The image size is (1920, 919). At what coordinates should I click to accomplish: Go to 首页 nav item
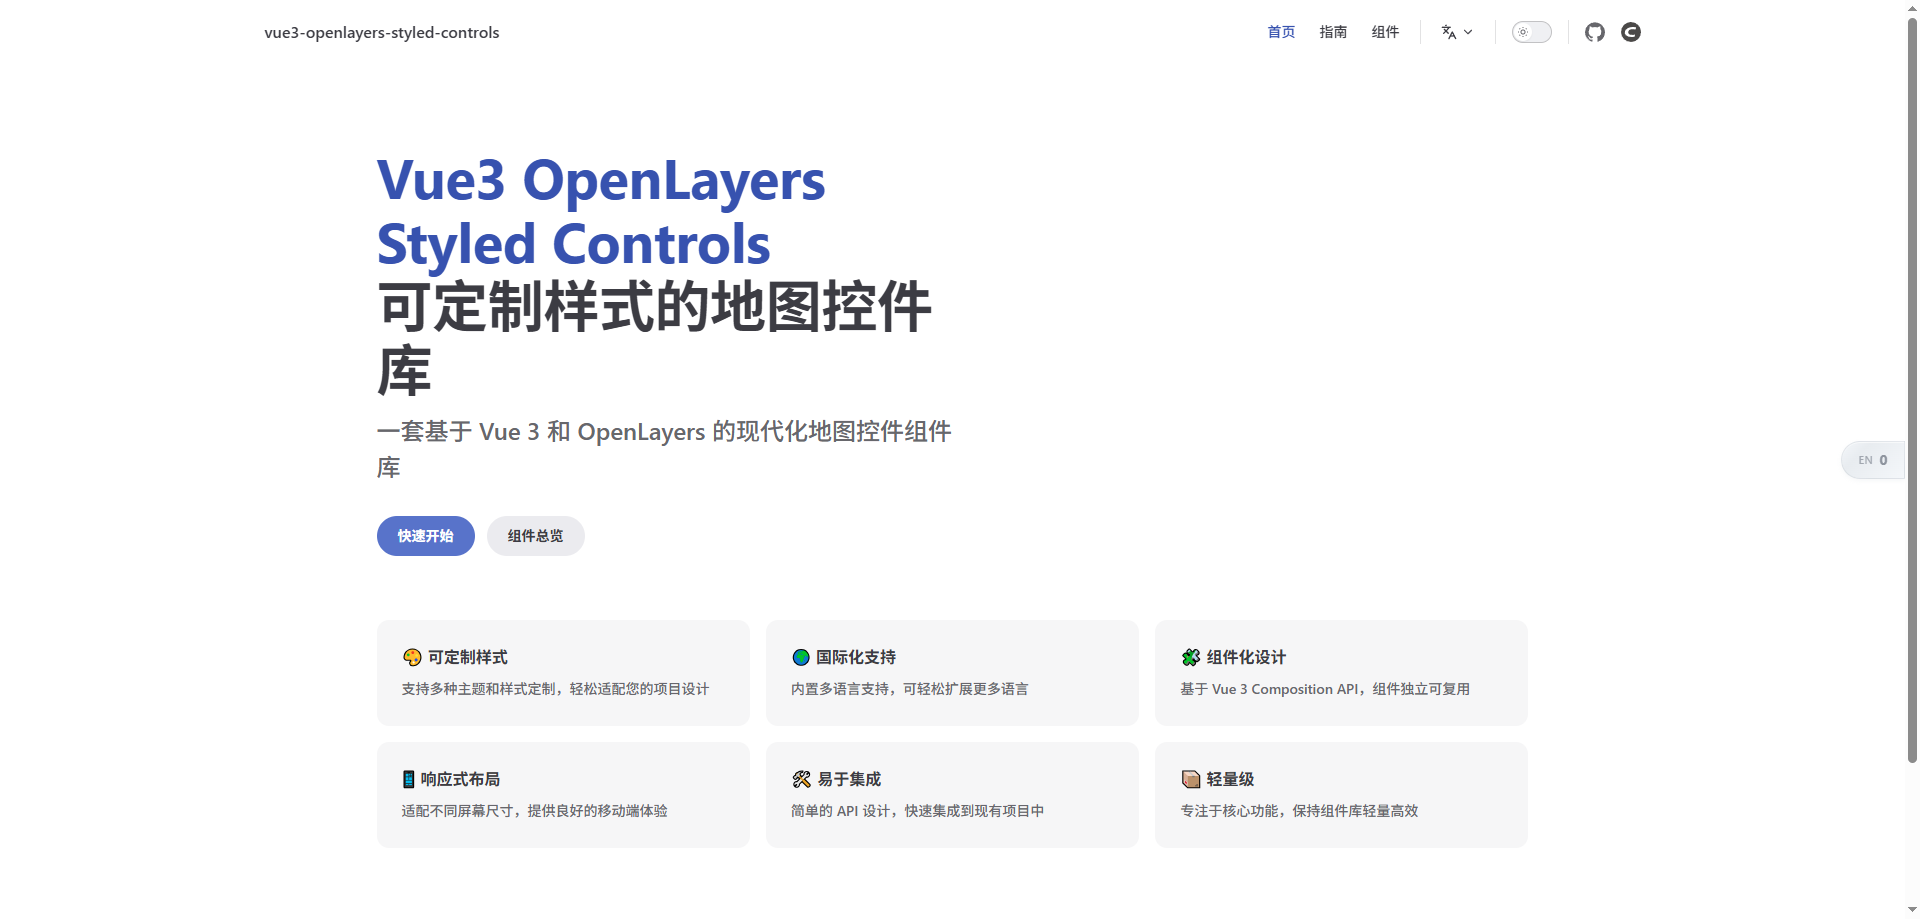pyautogui.click(x=1281, y=32)
